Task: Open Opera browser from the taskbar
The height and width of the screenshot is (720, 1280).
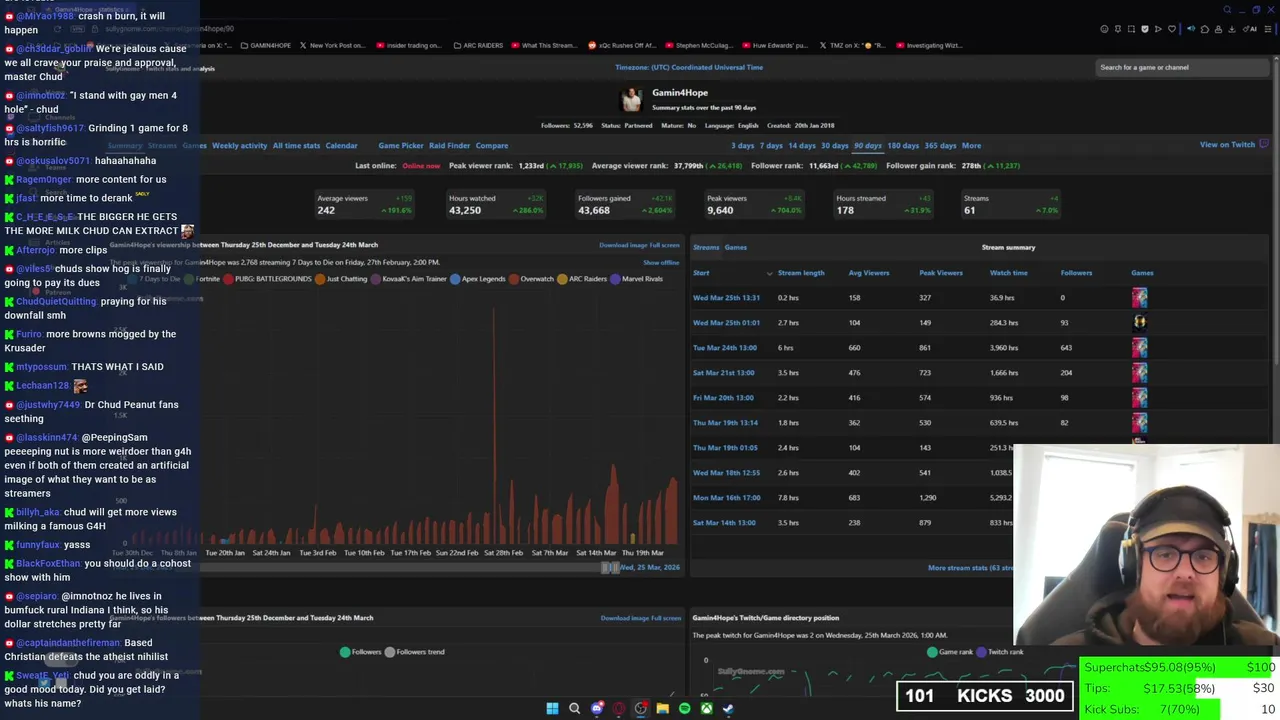Action: (619, 708)
